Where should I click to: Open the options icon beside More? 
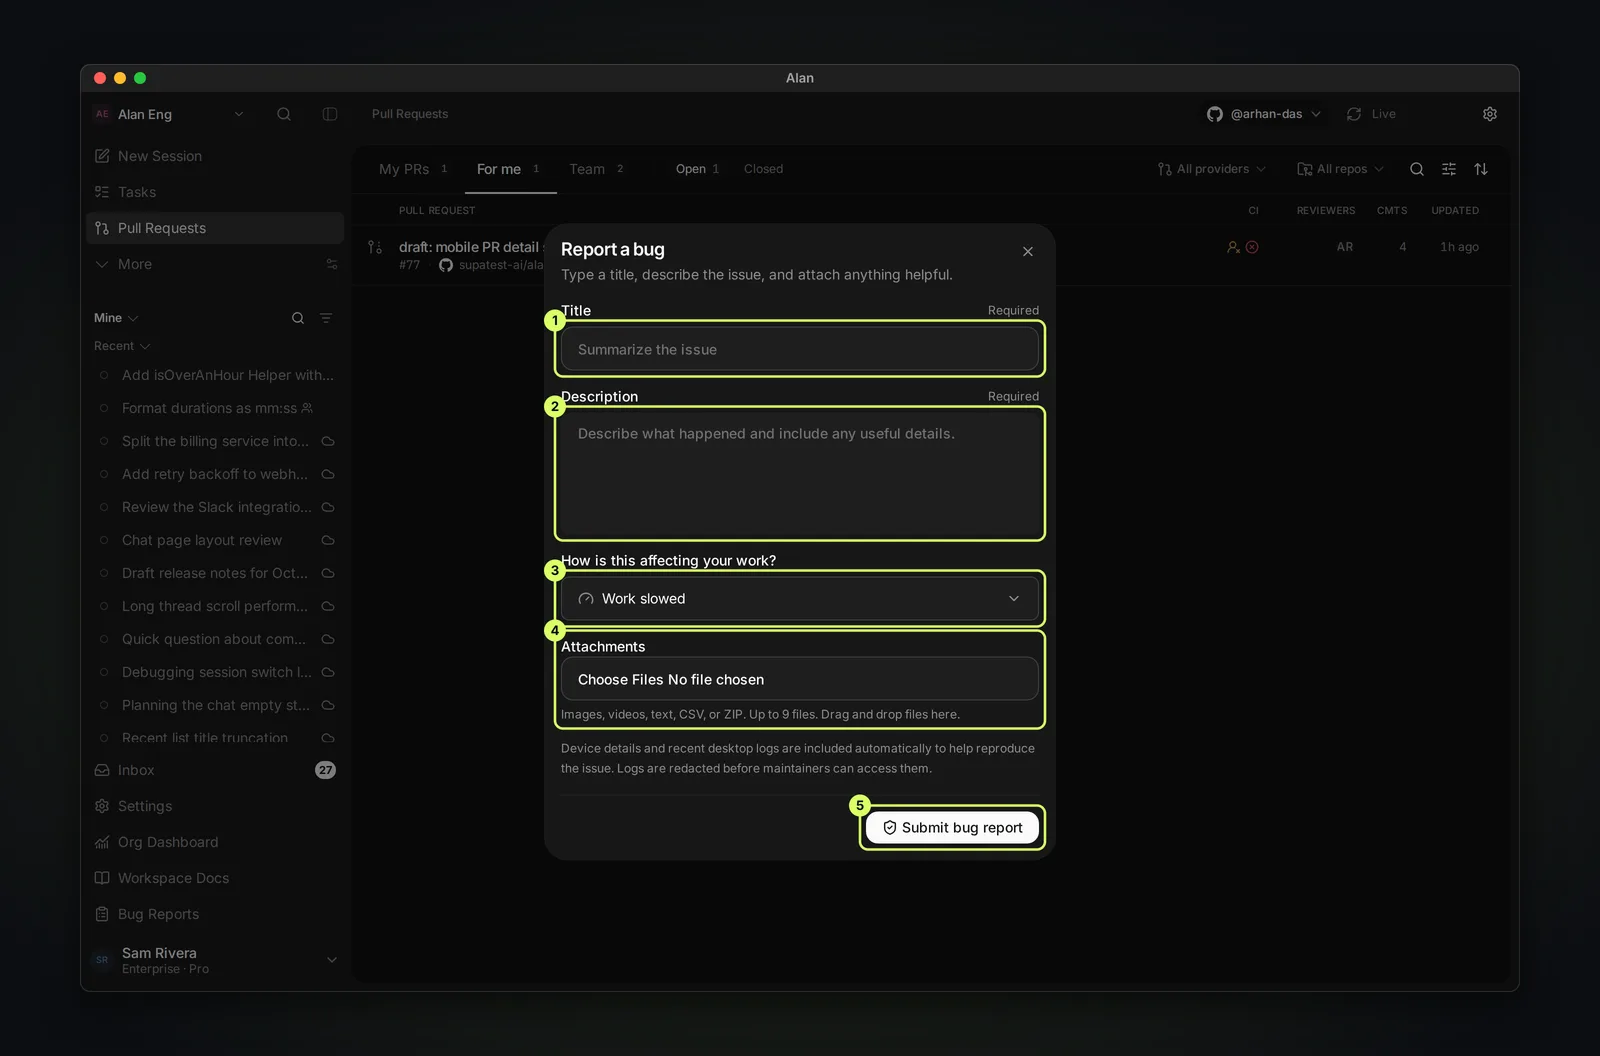click(332, 264)
